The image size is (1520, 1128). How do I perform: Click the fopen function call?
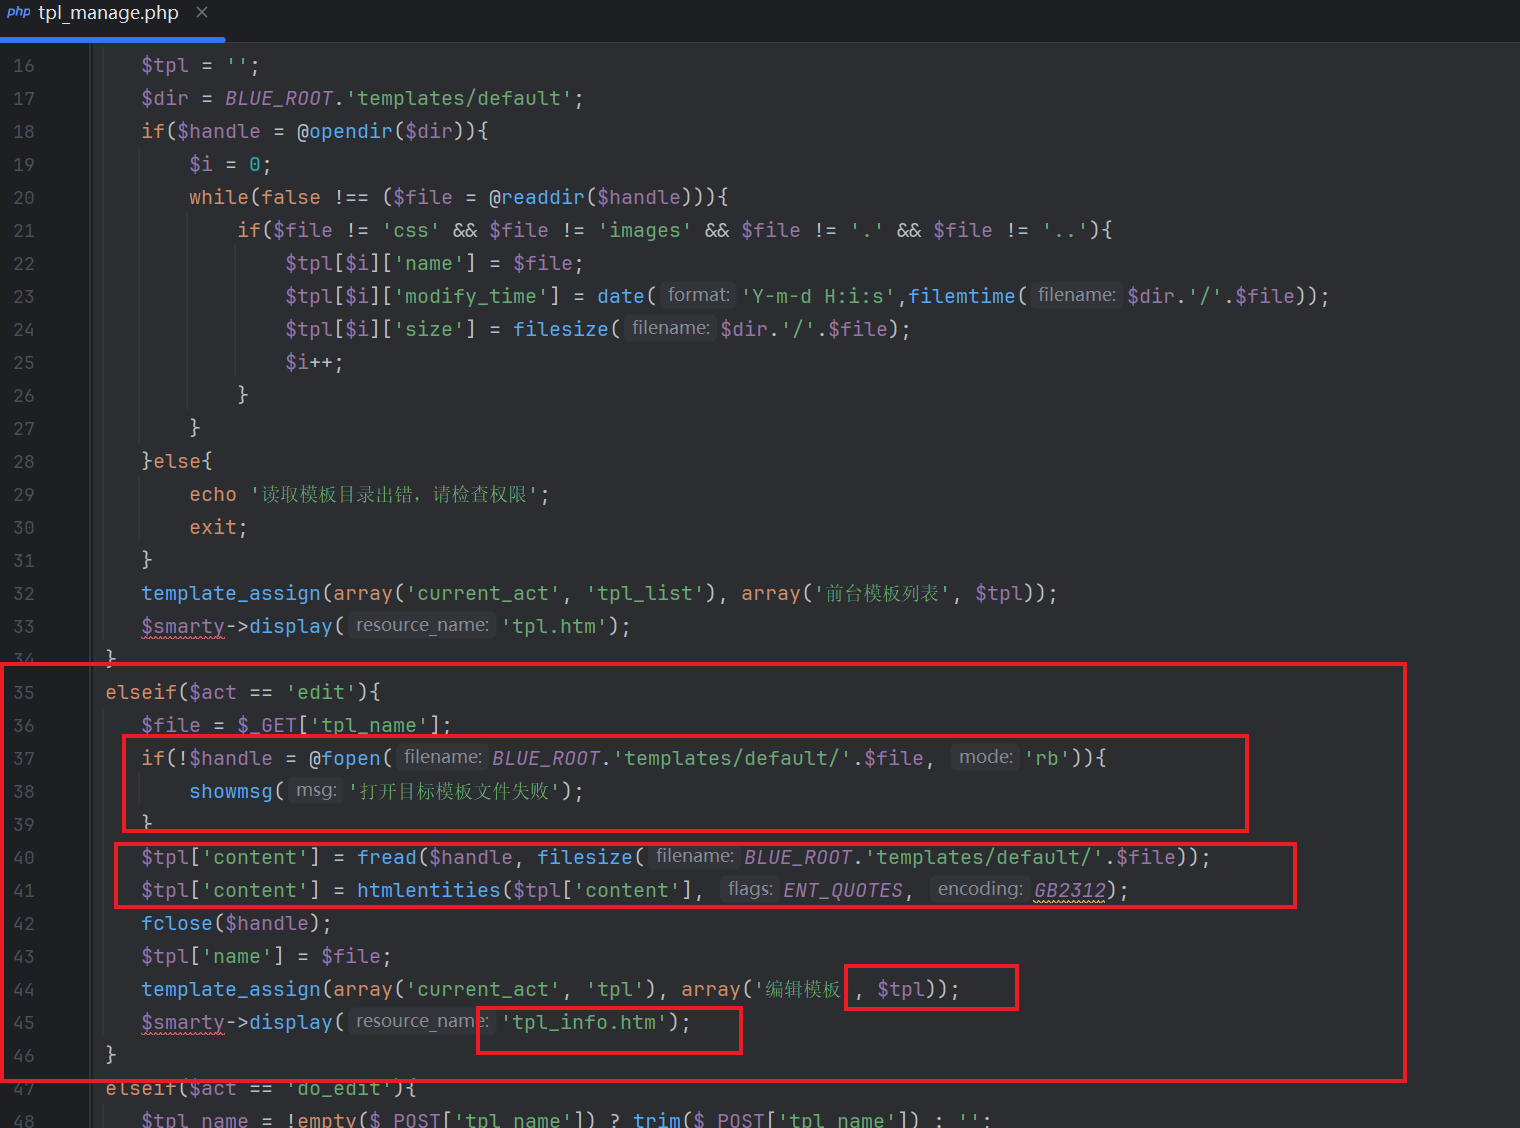351,758
